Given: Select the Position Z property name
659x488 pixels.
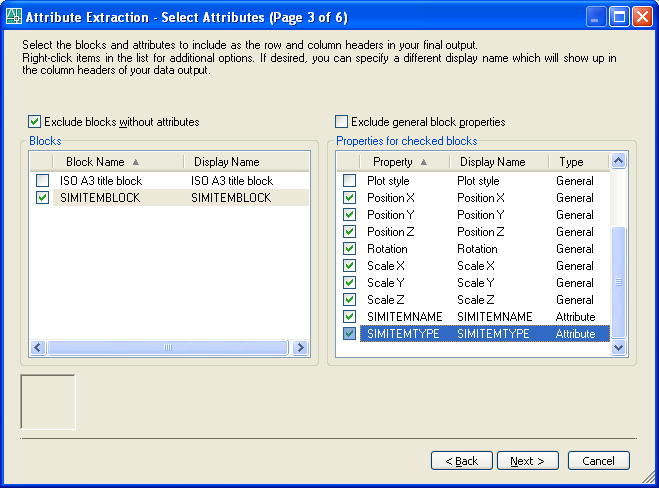Looking at the screenshot, I should pyautogui.click(x=391, y=232).
